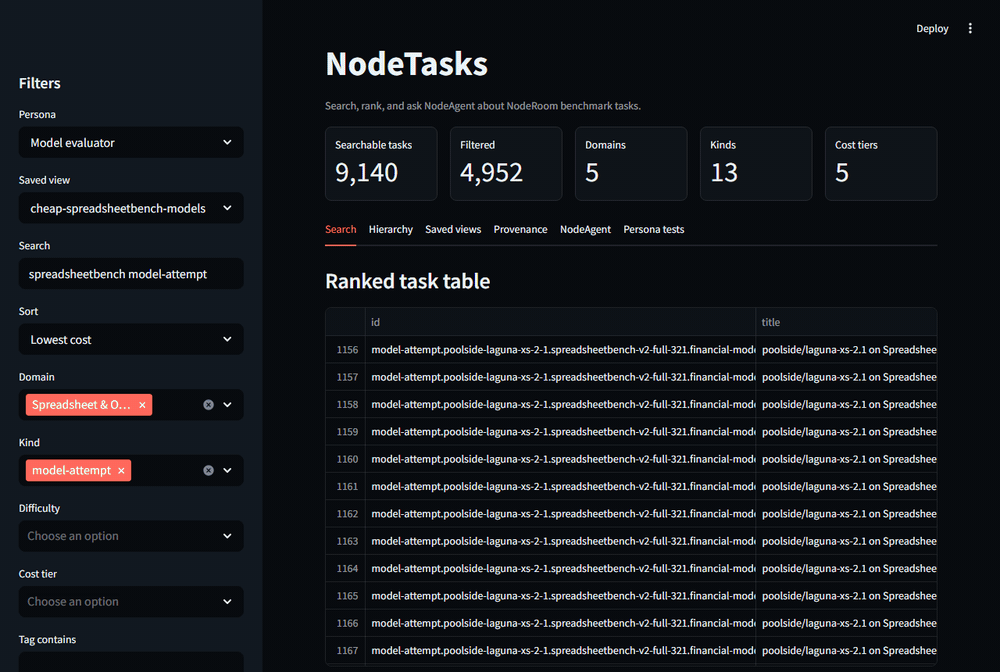Open the Difficulty dropdown

[x=131, y=536]
